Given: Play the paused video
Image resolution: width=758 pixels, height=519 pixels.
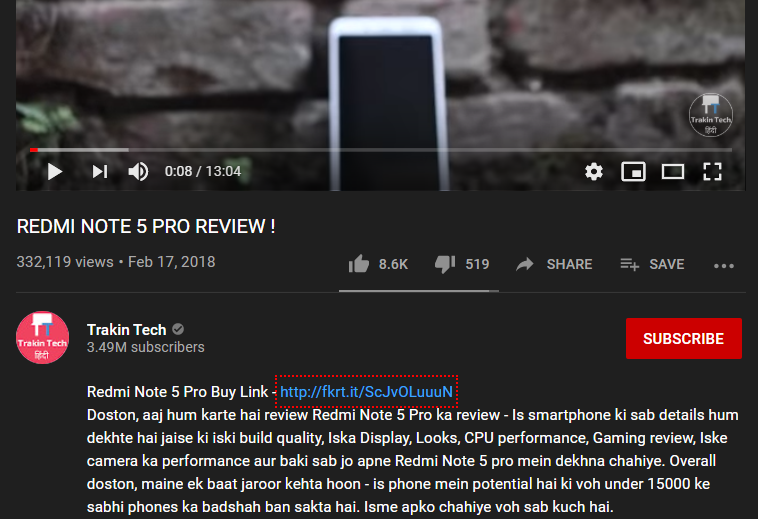Looking at the screenshot, I should pos(55,172).
